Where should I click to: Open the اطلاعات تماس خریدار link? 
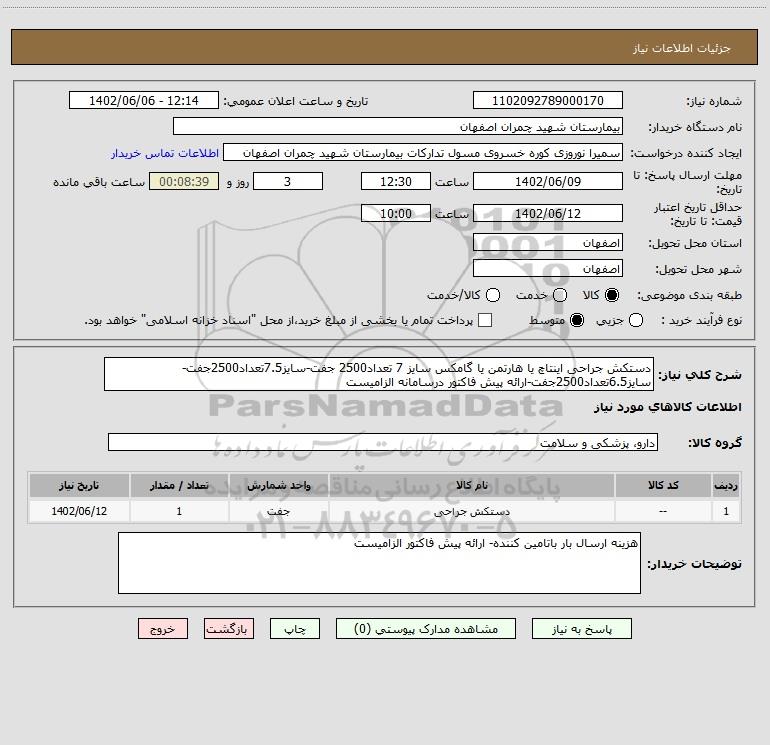(x=165, y=153)
